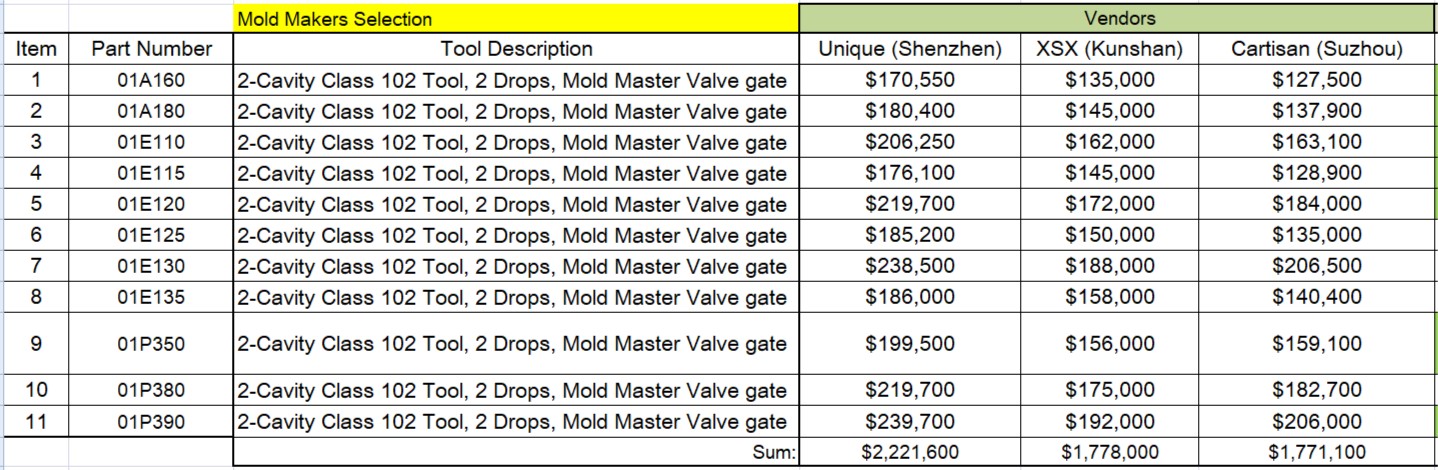The width and height of the screenshot is (1438, 470).
Task: Select the Cartisan sum cell $1,771,100
Action: point(1316,453)
